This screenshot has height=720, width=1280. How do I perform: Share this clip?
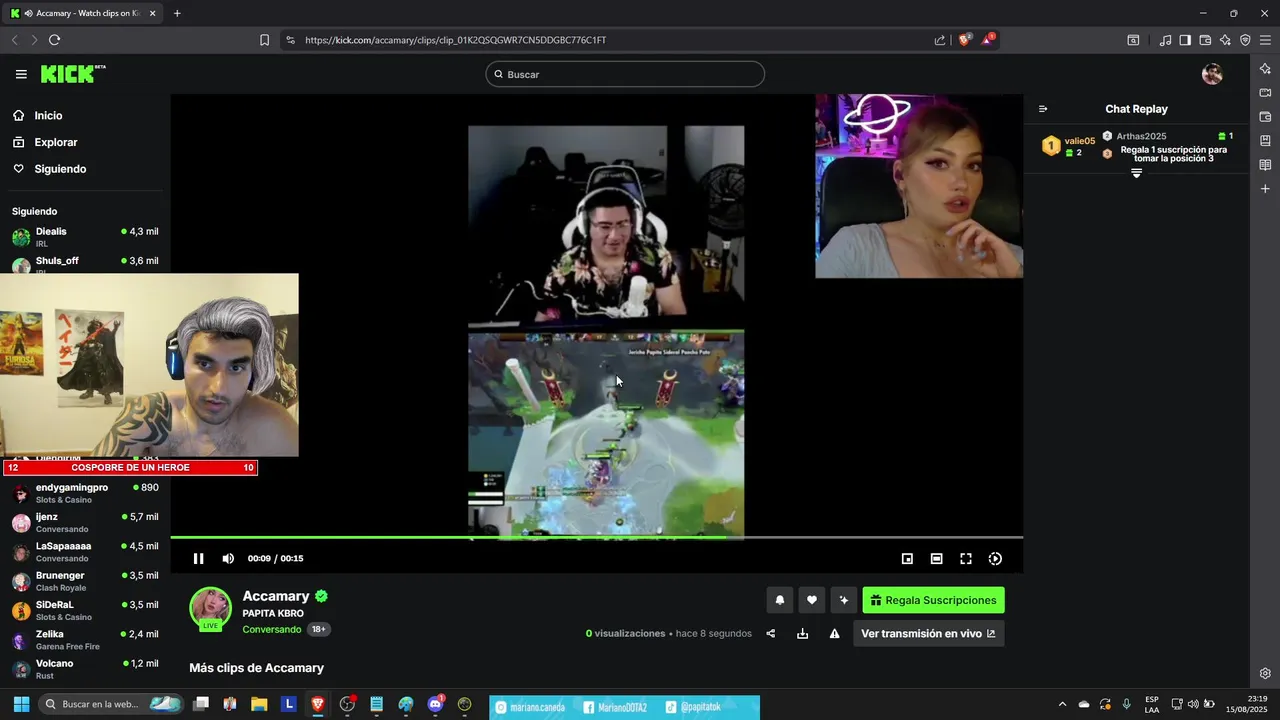tap(771, 633)
